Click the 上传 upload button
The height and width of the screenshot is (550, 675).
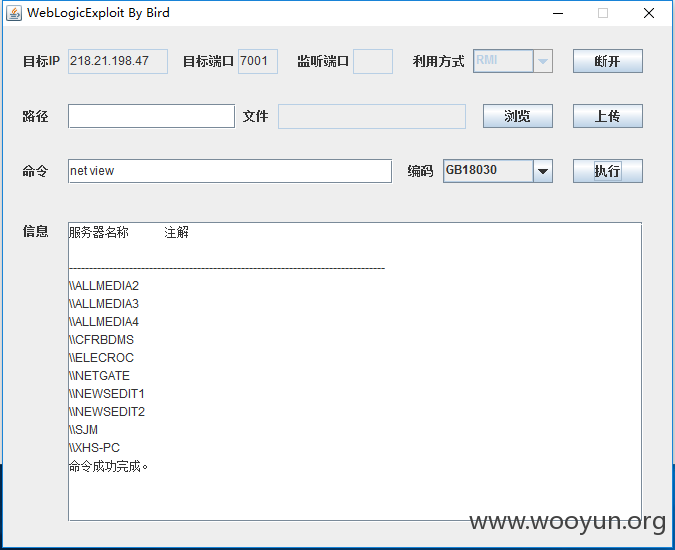pos(607,116)
